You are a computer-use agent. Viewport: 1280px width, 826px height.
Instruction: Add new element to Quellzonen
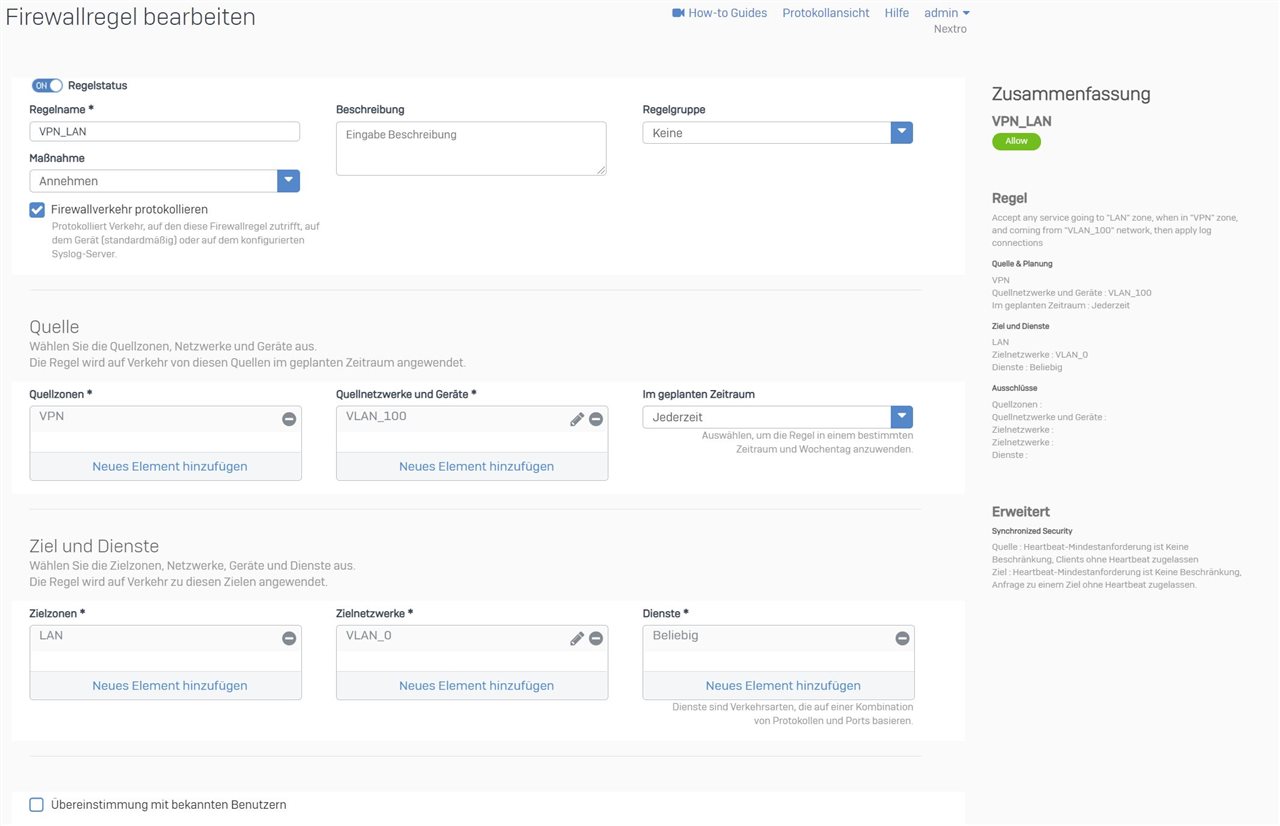coord(170,466)
